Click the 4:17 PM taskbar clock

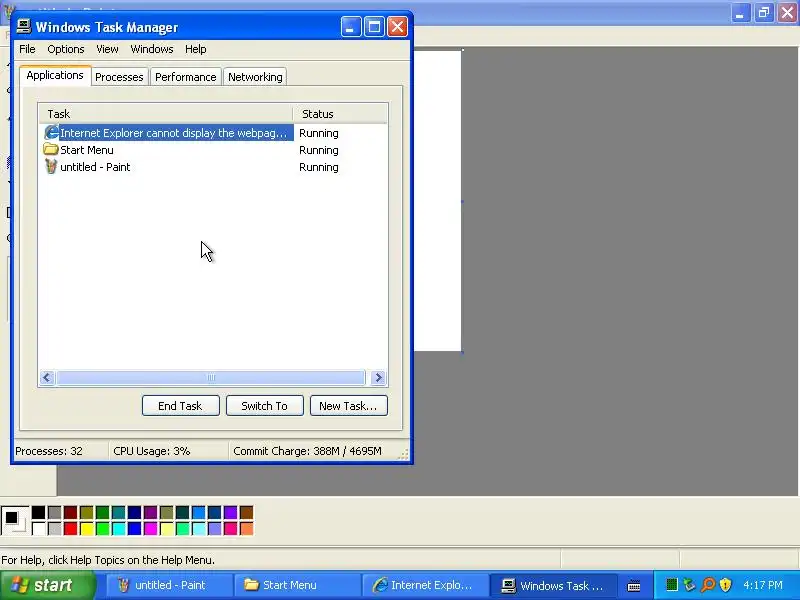point(763,585)
